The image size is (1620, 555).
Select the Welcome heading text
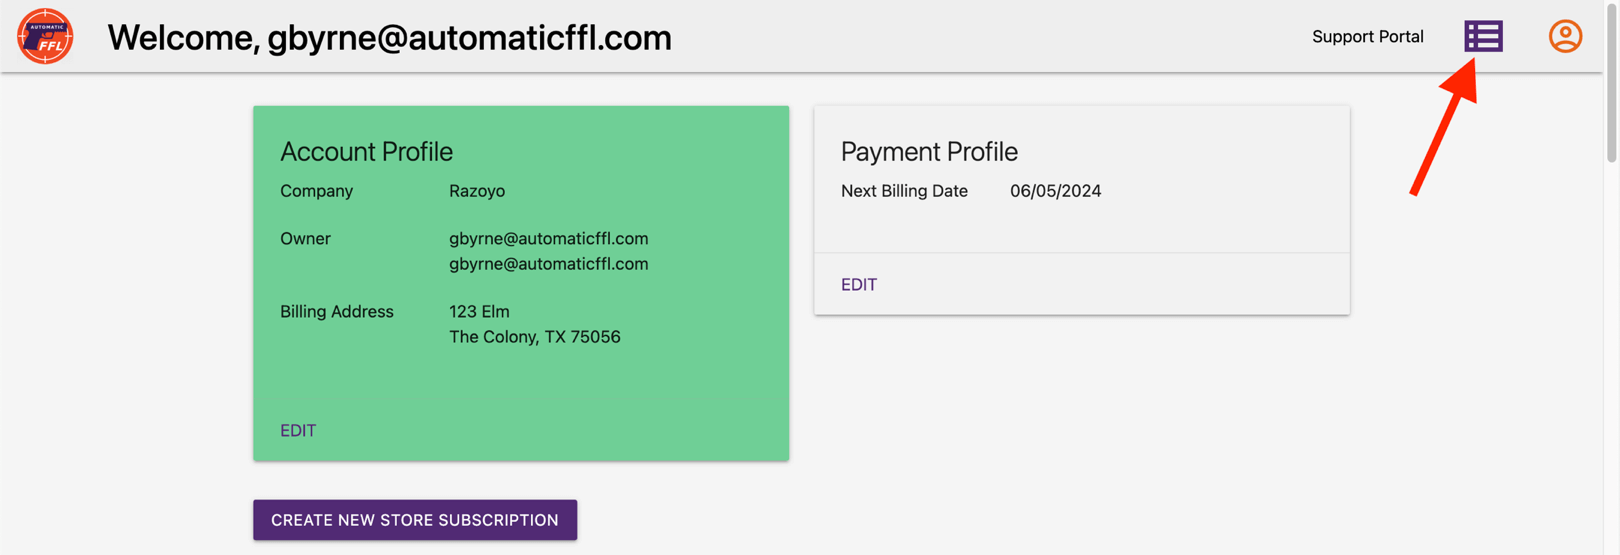coord(389,38)
